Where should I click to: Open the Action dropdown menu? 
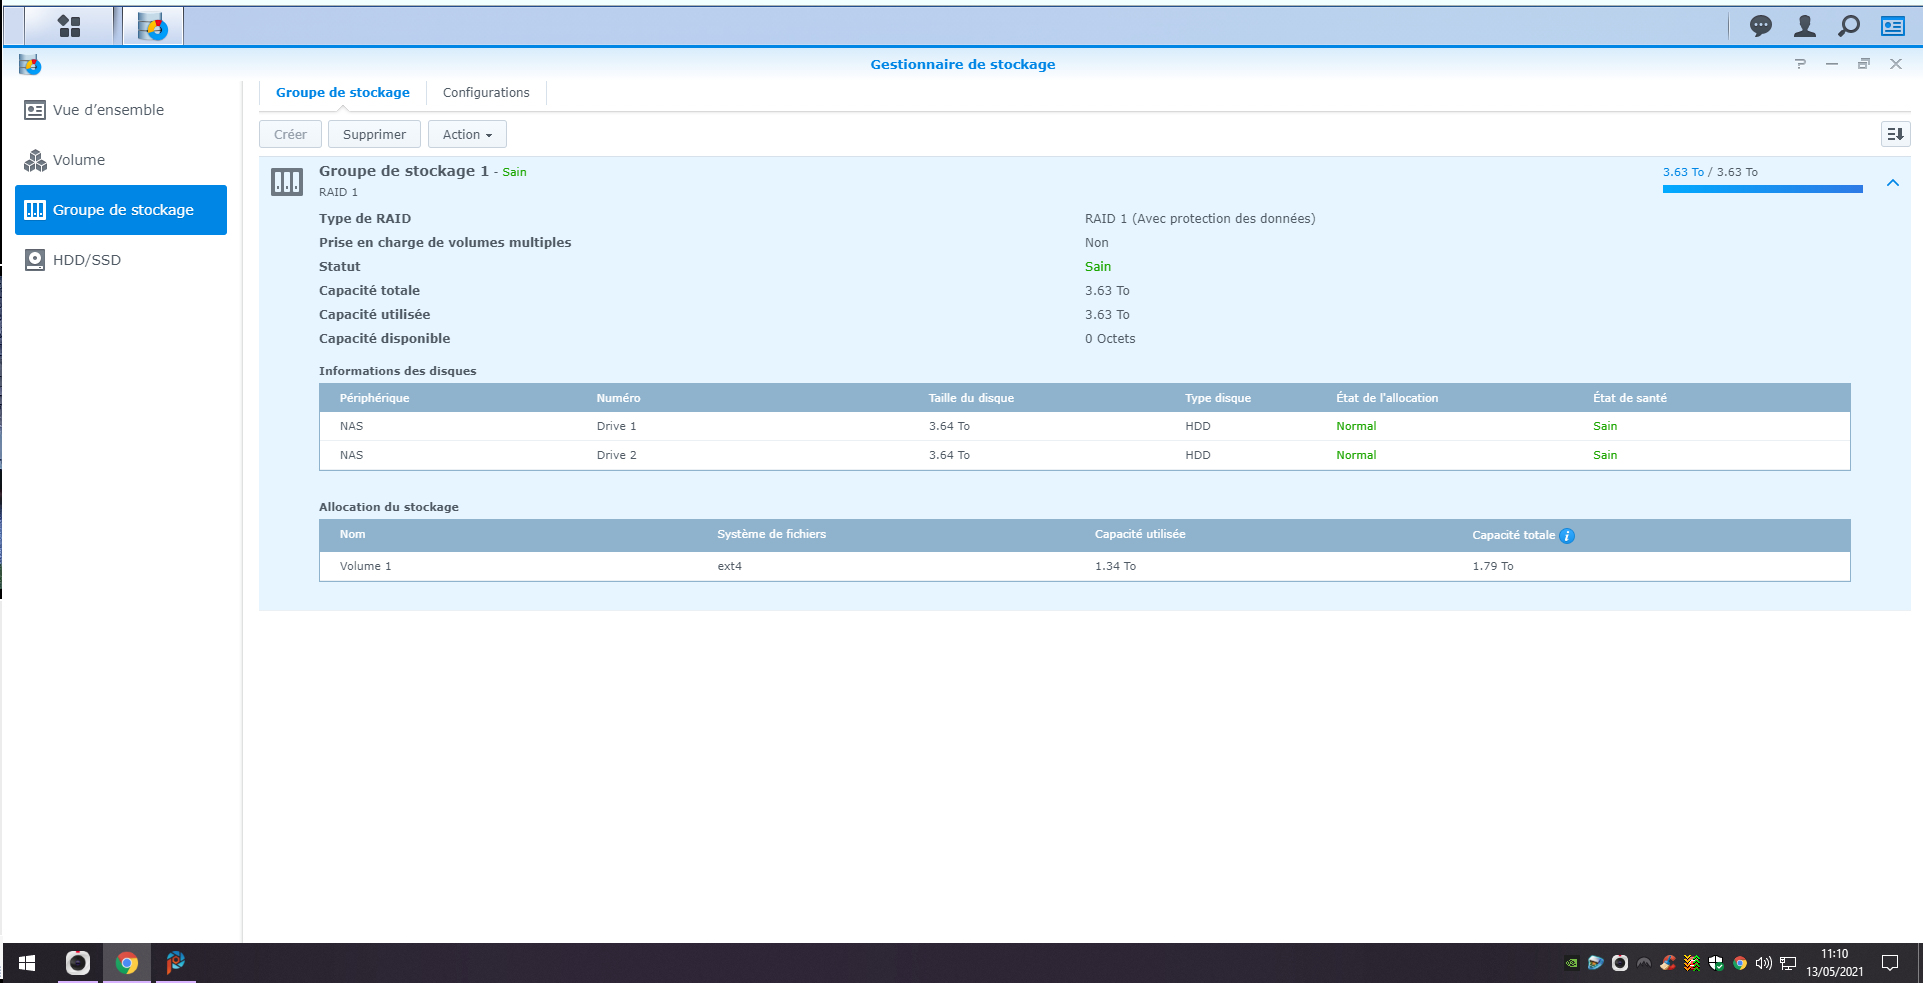point(467,134)
